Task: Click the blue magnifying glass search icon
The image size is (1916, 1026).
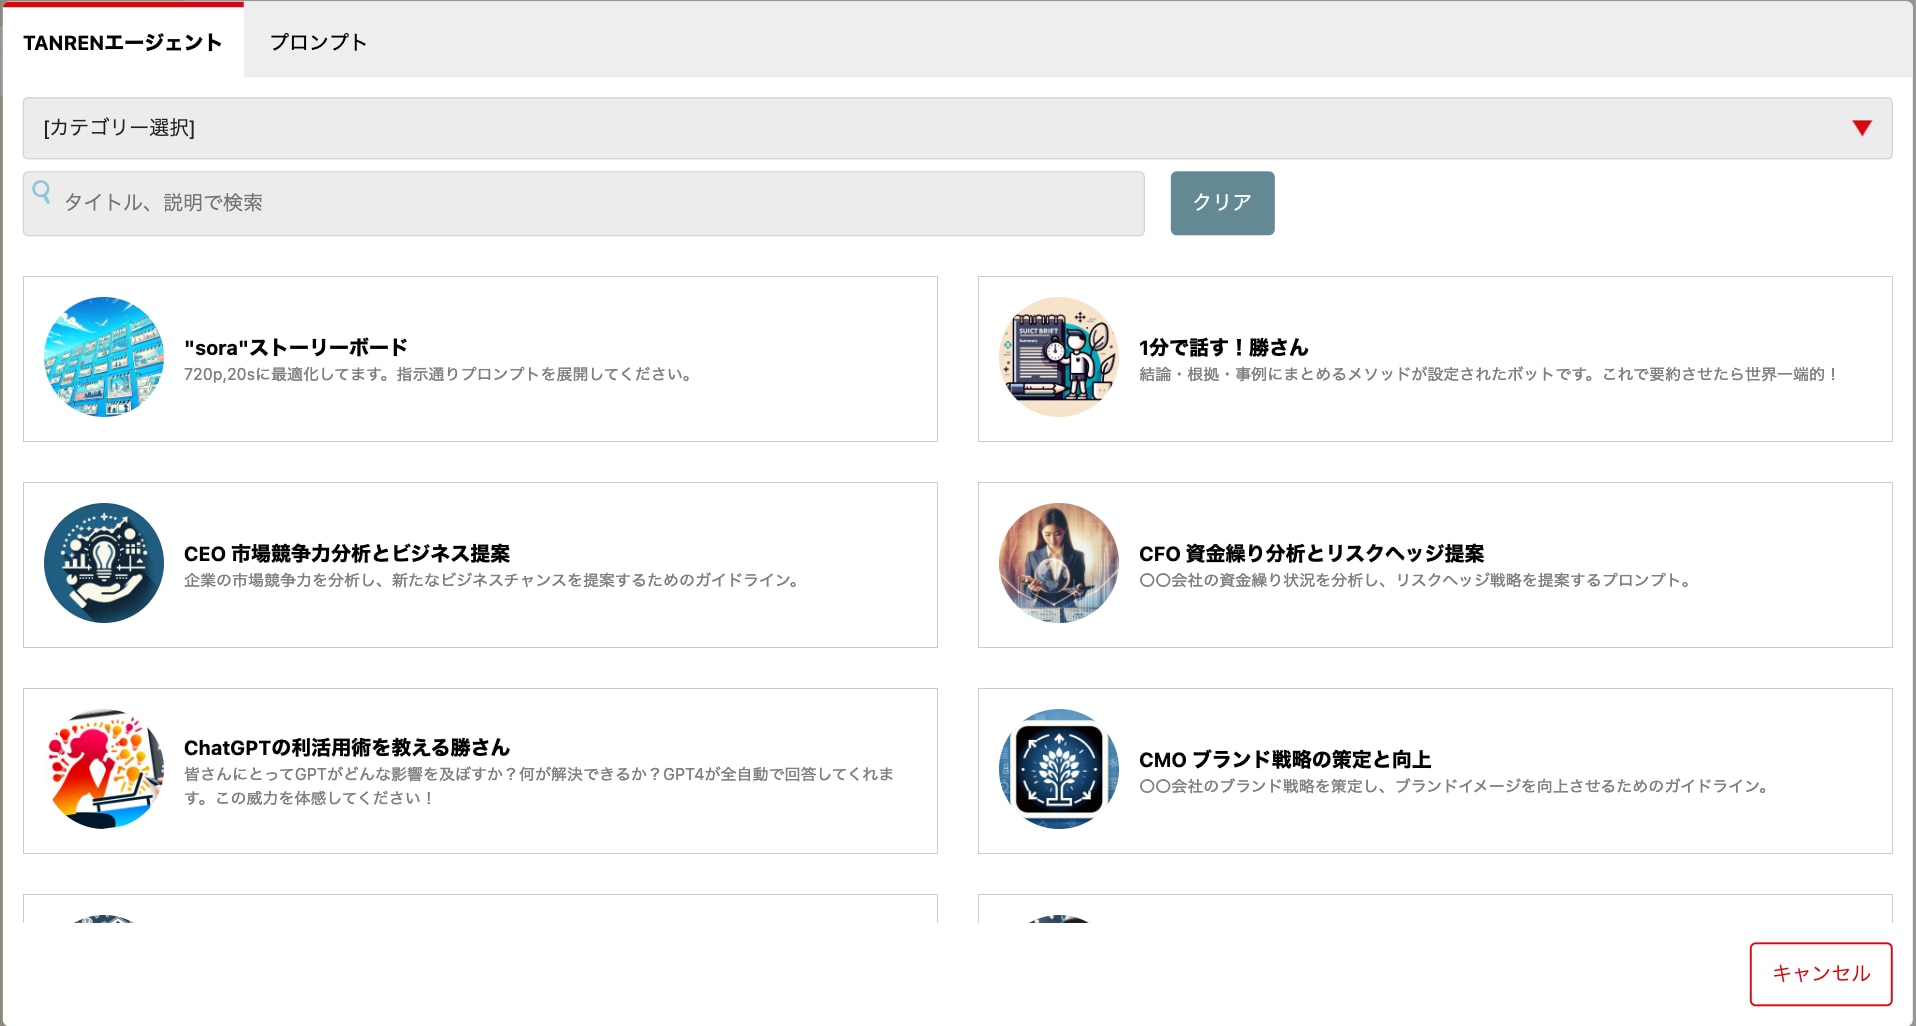Action: (x=41, y=190)
